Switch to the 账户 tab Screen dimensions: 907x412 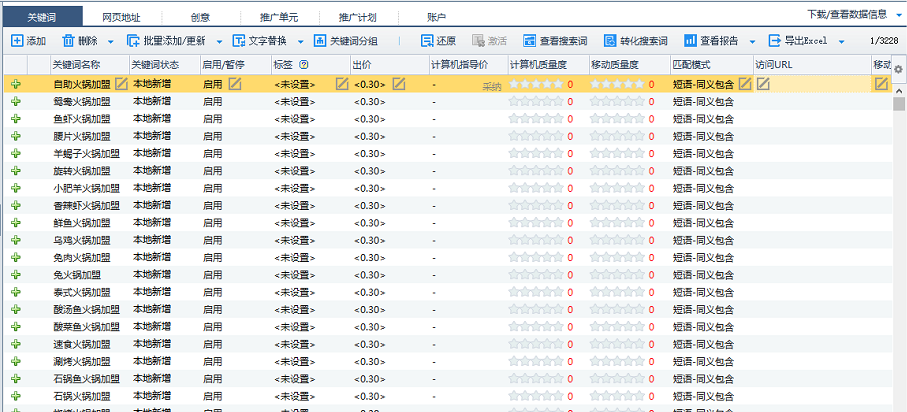coord(437,17)
